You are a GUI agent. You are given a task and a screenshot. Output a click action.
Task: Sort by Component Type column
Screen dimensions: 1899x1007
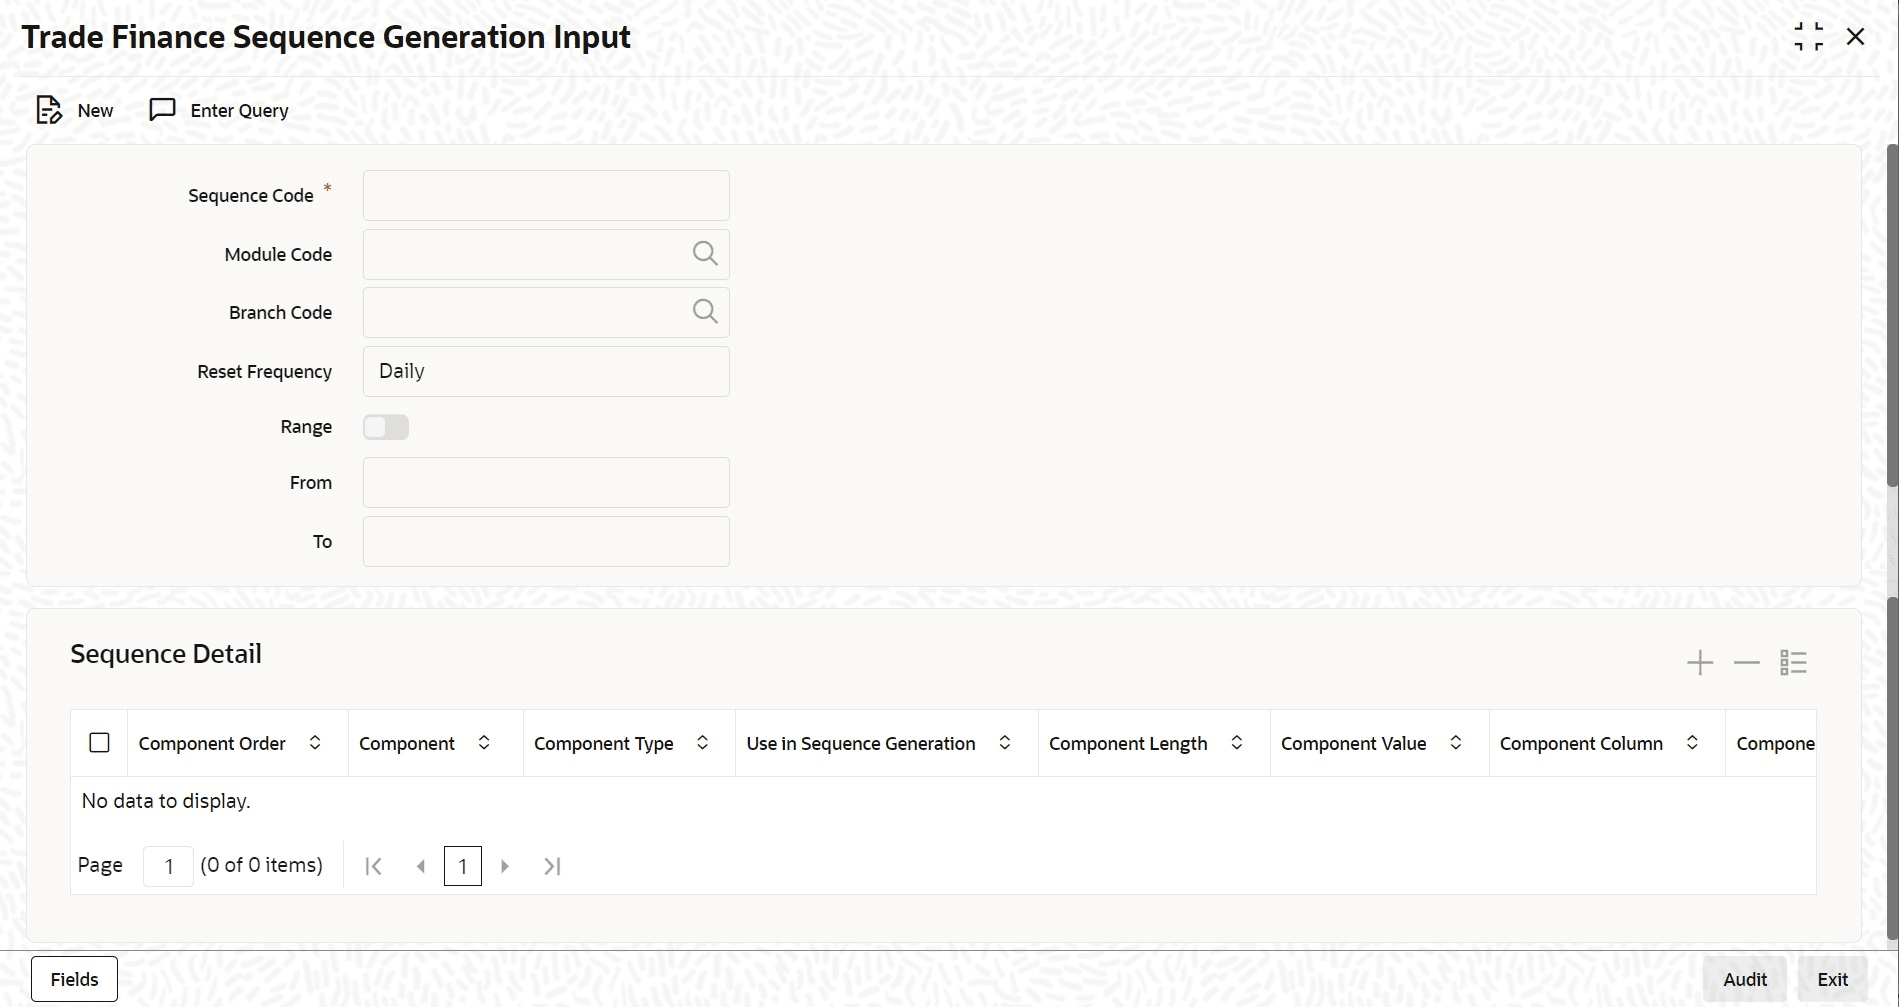703,743
